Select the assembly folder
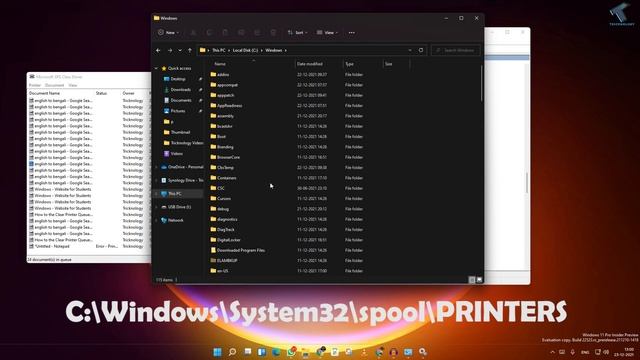This screenshot has height=360, width=640. tap(225, 116)
